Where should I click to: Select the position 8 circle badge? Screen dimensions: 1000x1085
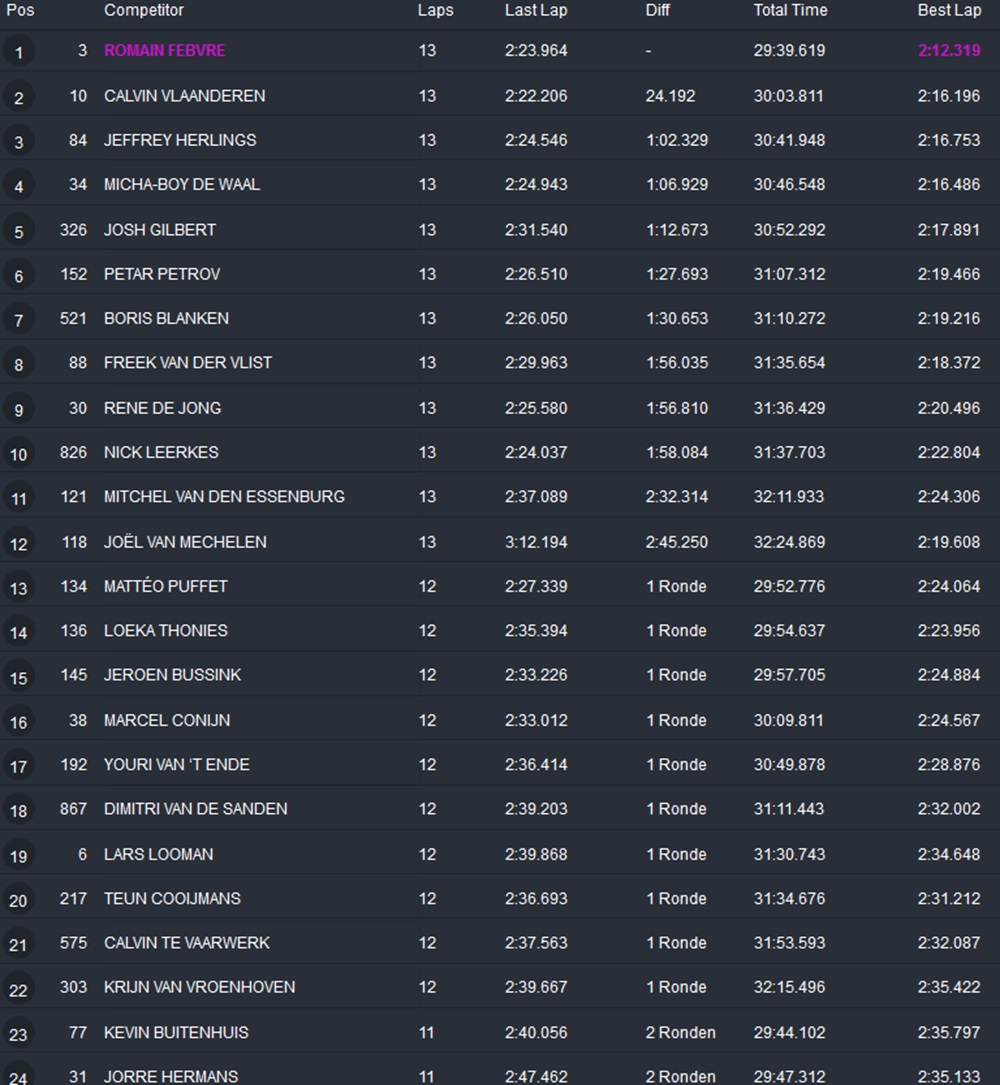pyautogui.click(x=18, y=364)
